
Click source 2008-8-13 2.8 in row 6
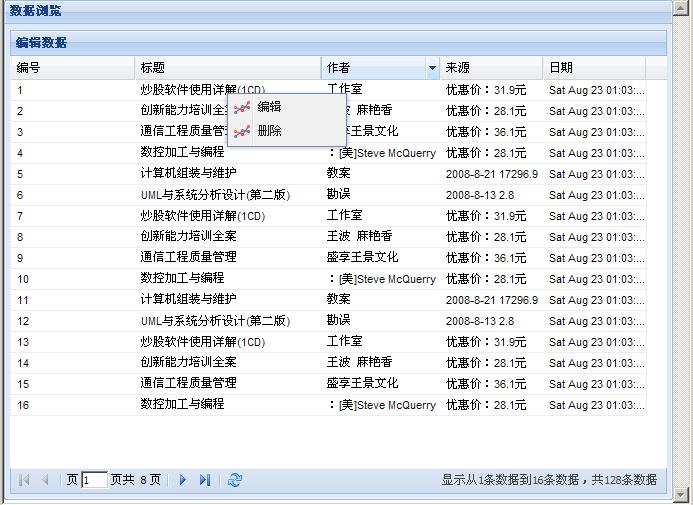(x=480, y=195)
